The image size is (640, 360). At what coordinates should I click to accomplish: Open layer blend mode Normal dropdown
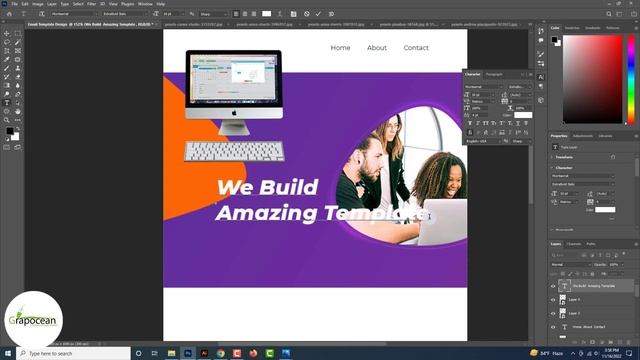click(x=571, y=264)
